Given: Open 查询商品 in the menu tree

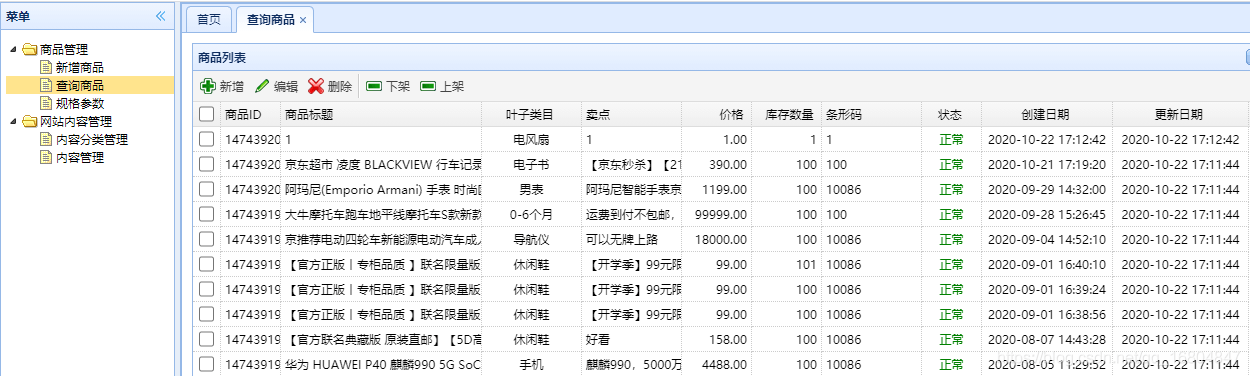Looking at the screenshot, I should [x=80, y=86].
